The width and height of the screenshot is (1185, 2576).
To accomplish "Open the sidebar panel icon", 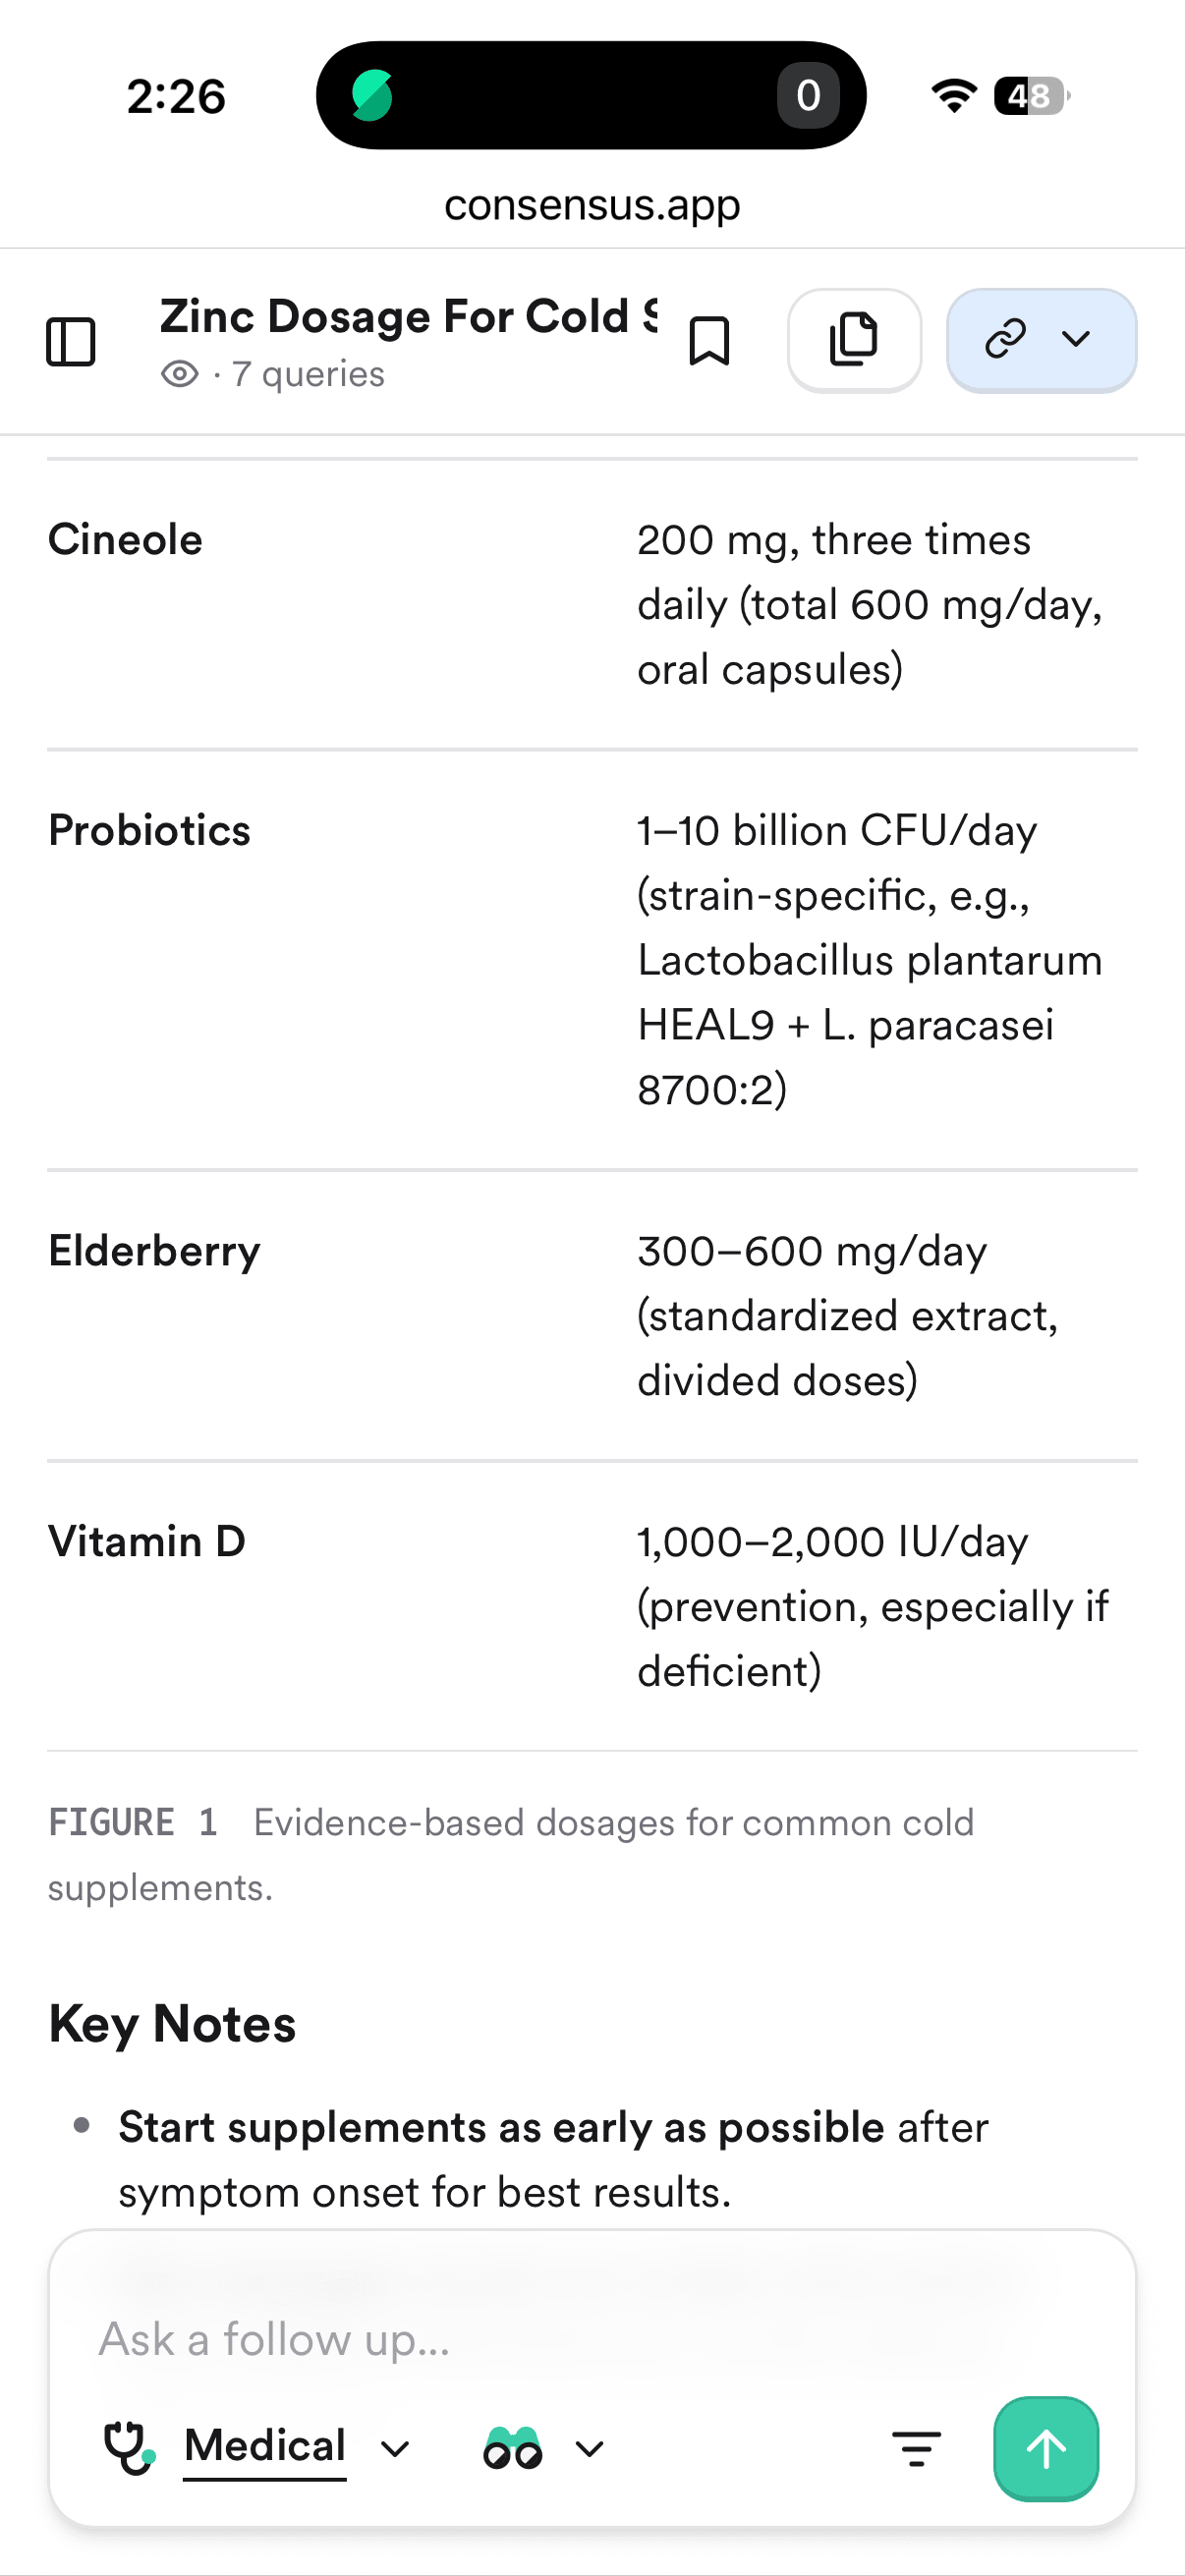I will click(71, 342).
